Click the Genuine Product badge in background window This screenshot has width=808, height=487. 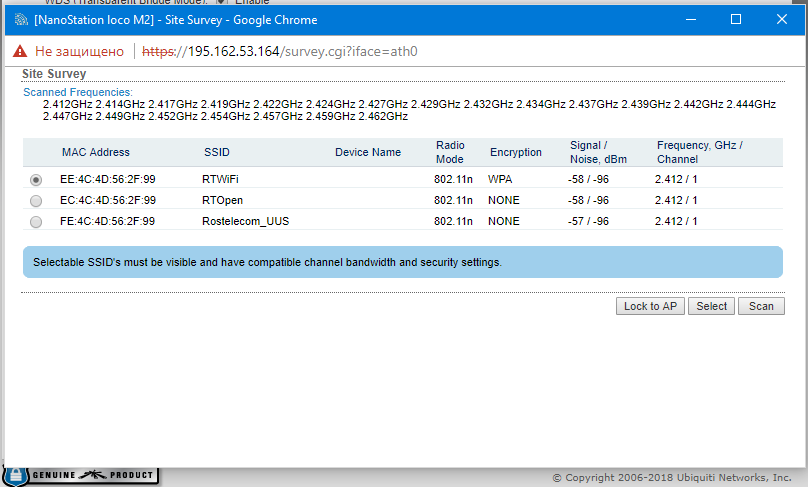[x=81, y=475]
